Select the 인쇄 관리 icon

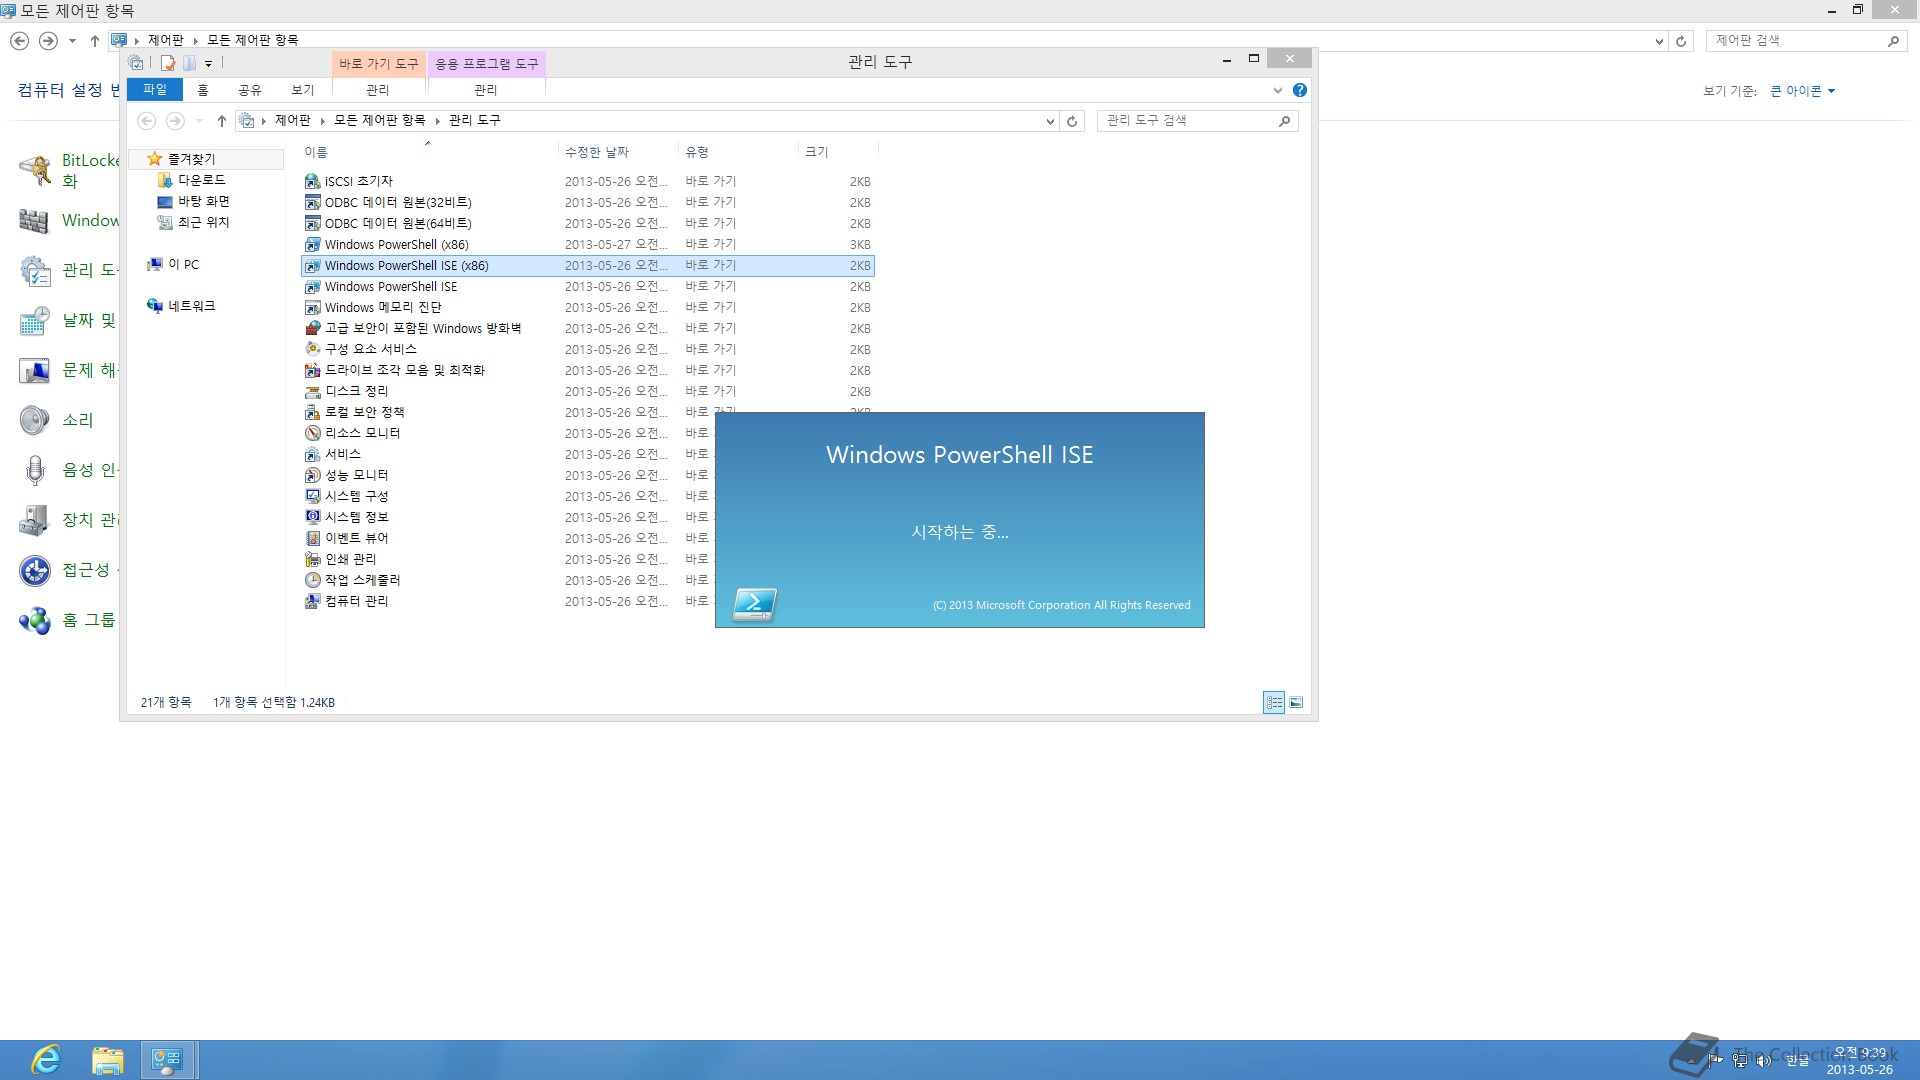point(313,560)
